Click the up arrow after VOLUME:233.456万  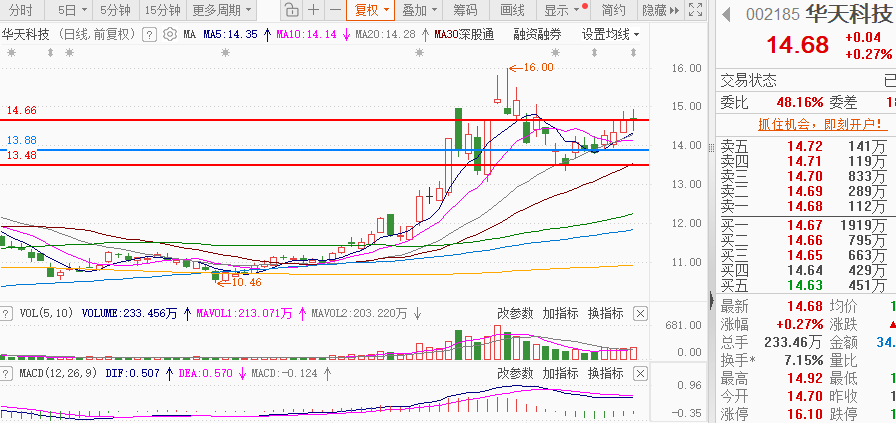point(187,313)
